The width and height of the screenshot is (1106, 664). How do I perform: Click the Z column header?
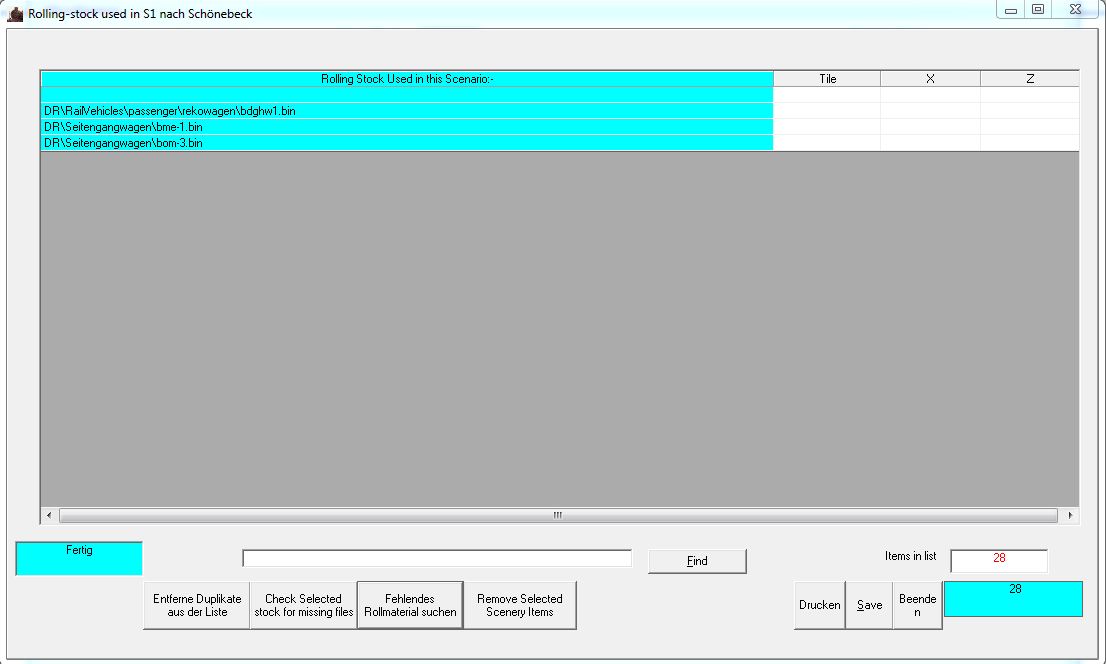coord(1030,79)
